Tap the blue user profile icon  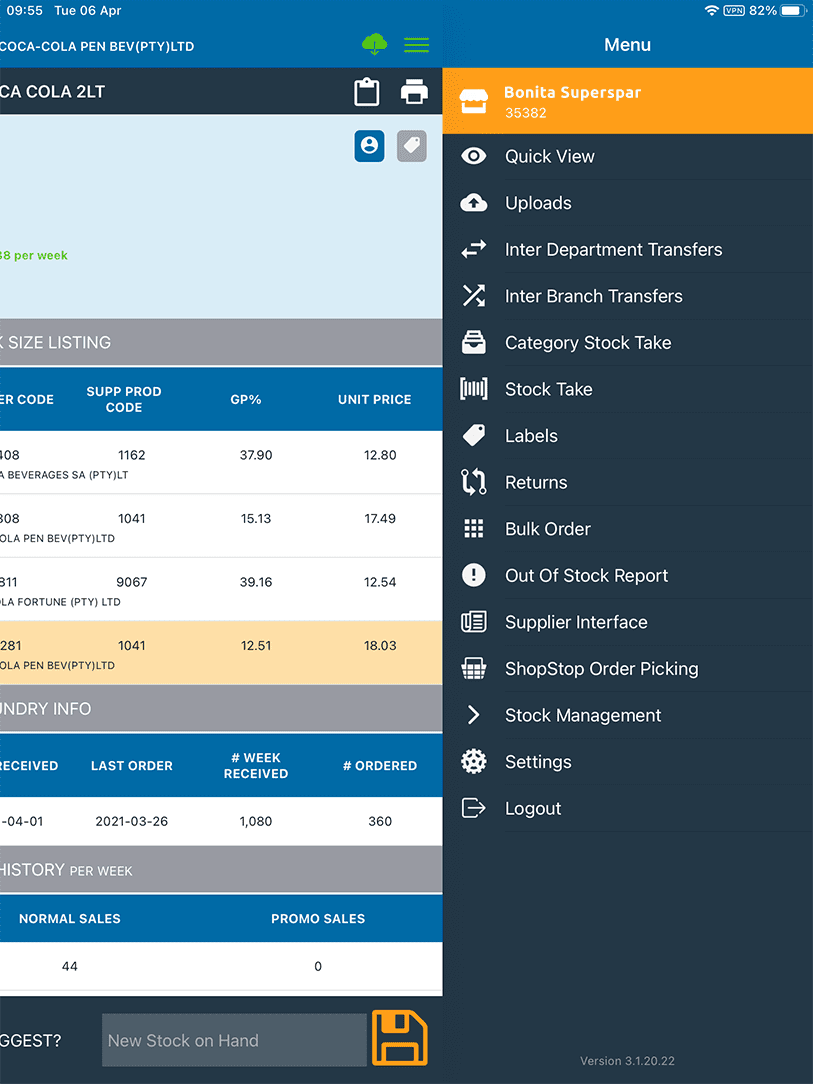370,146
